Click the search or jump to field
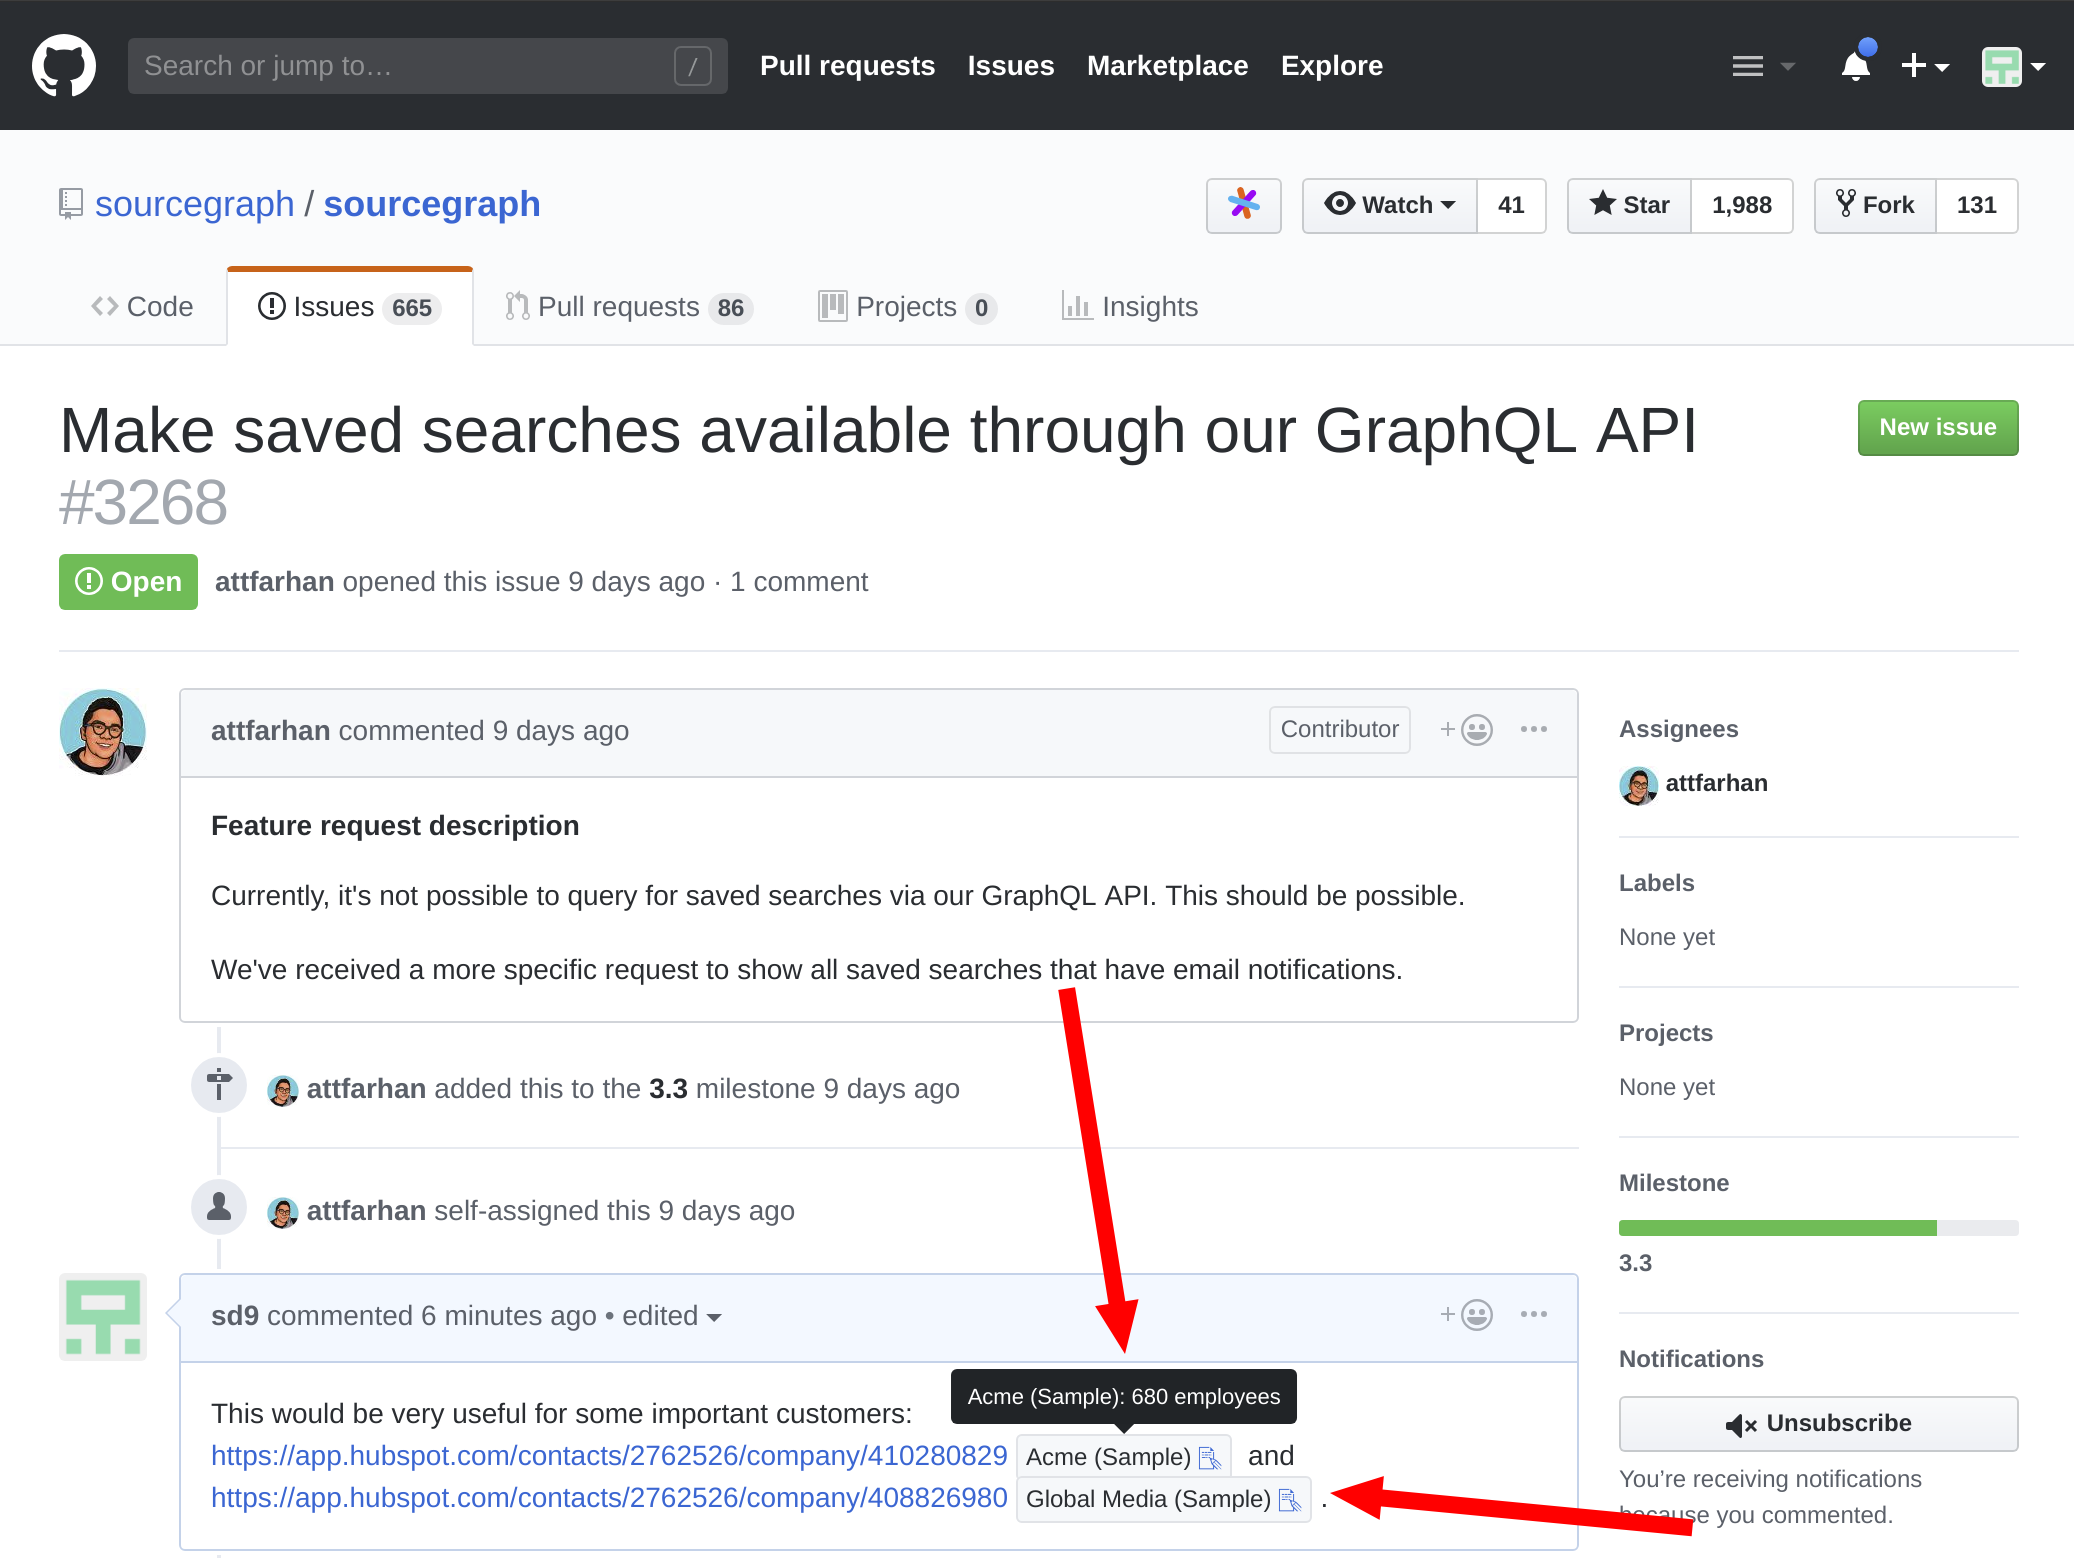Screen dimensions: 2074x1558 click(427, 65)
